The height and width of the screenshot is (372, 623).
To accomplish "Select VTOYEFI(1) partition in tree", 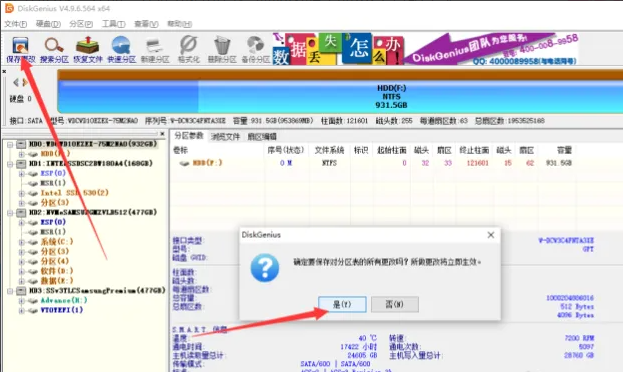I will click(62, 310).
